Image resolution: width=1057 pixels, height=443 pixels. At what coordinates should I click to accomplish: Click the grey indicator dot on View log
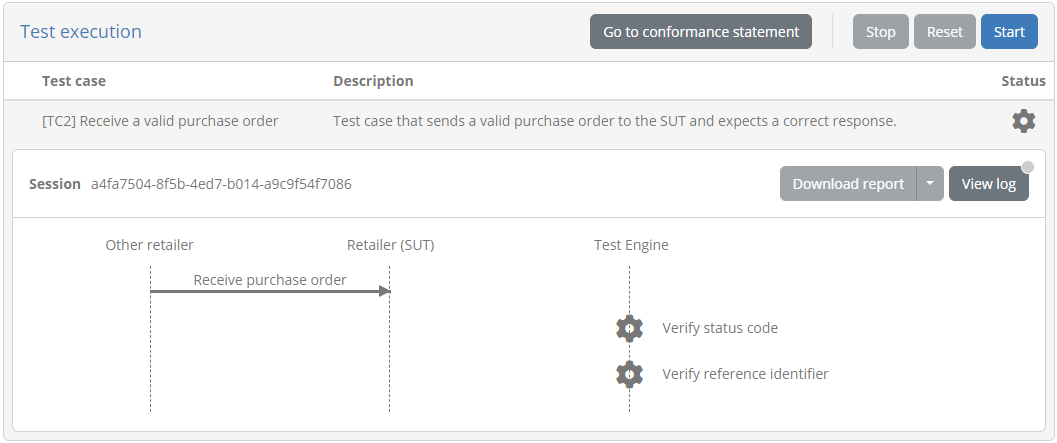point(1027,167)
